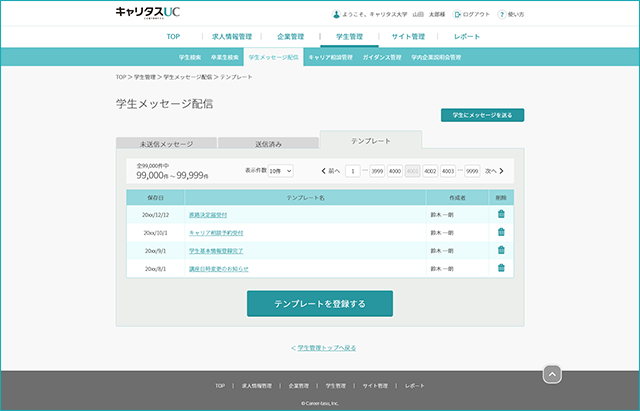Click trash icon for 講座日時変更のお知らせ row

tap(501, 268)
